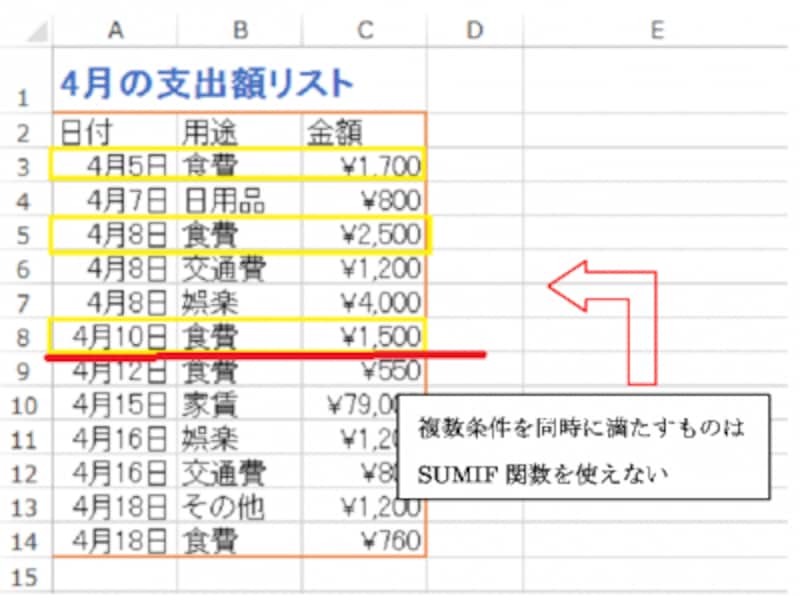The image size is (800, 596).
Task: Select the 交通費 cell in row 6
Action: pyautogui.click(x=240, y=268)
